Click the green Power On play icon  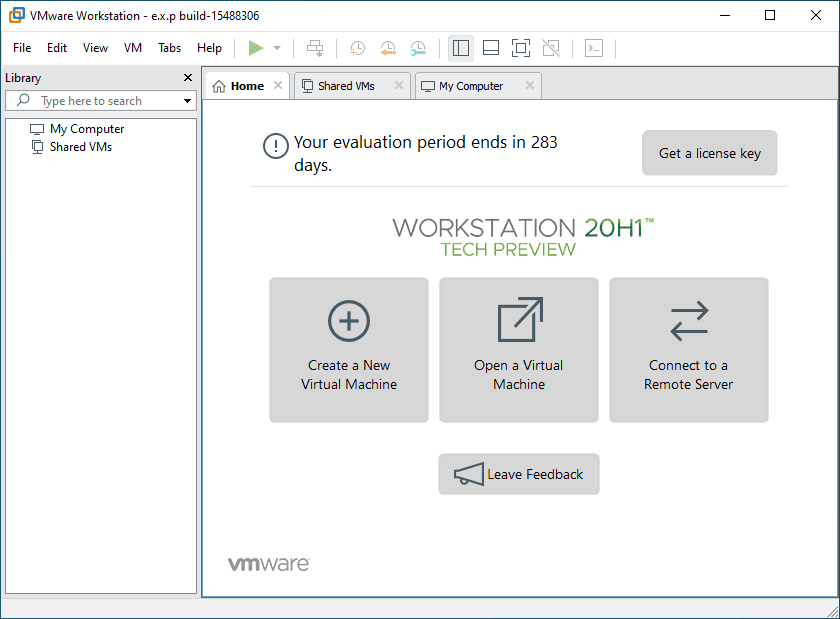point(256,48)
